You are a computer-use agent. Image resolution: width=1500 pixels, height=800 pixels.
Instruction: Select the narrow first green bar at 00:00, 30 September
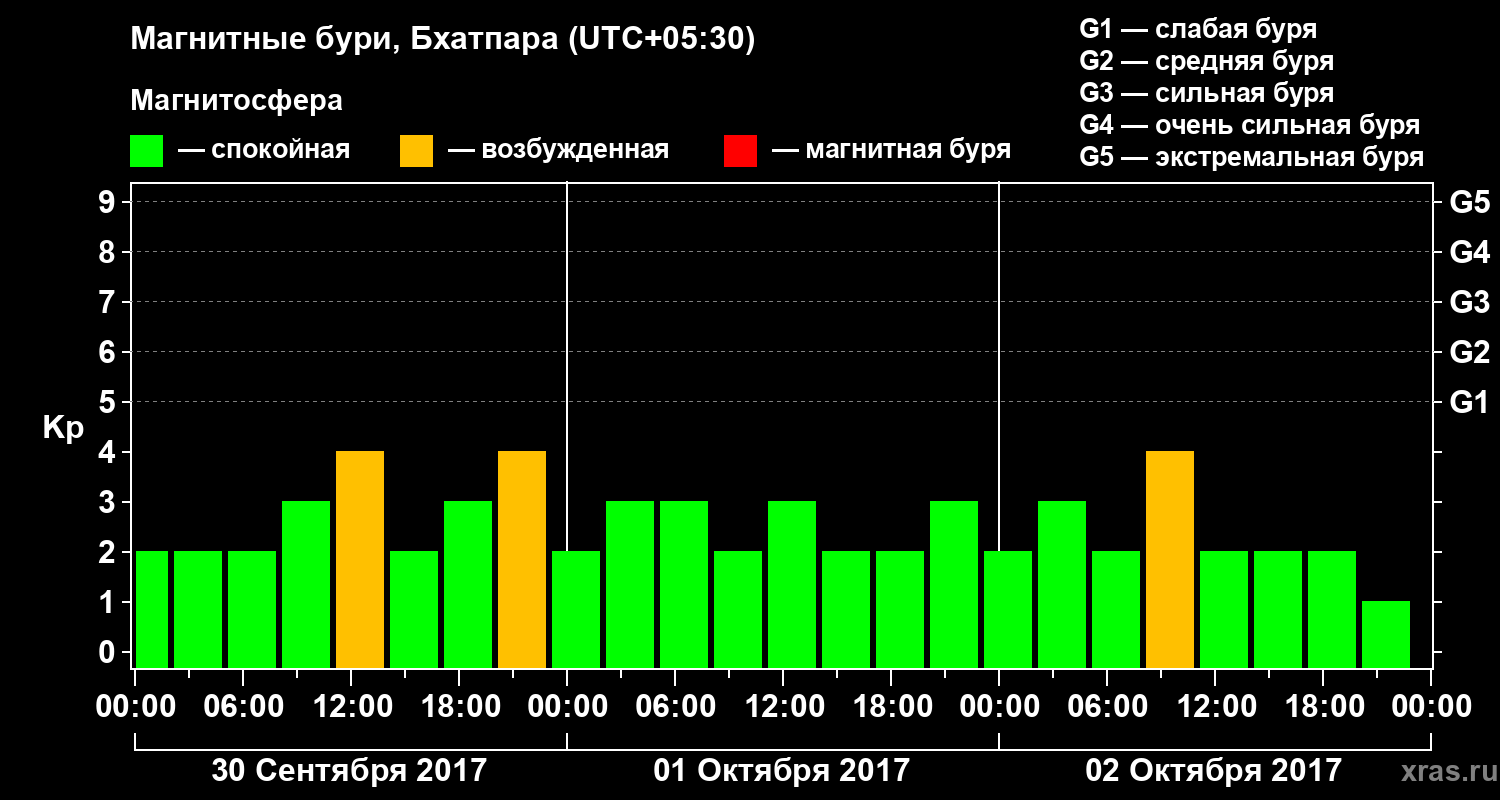pos(152,610)
